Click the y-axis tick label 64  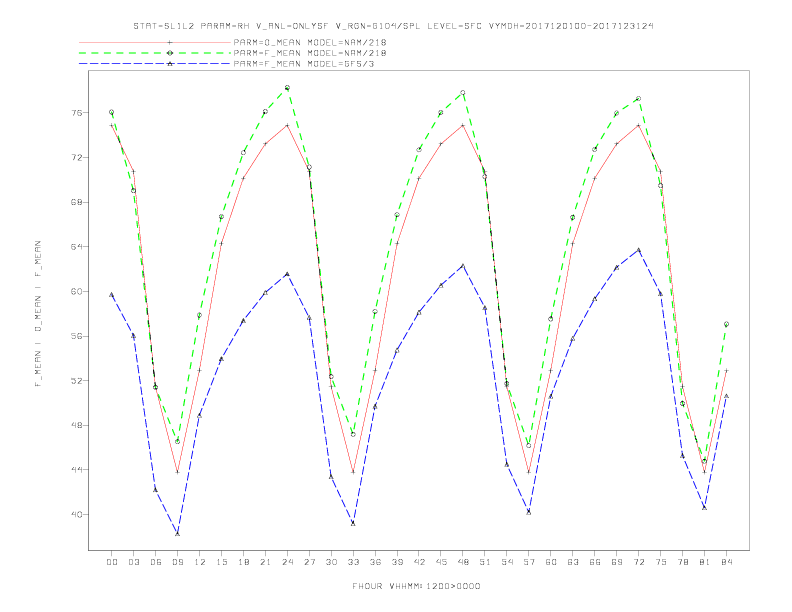(x=76, y=247)
